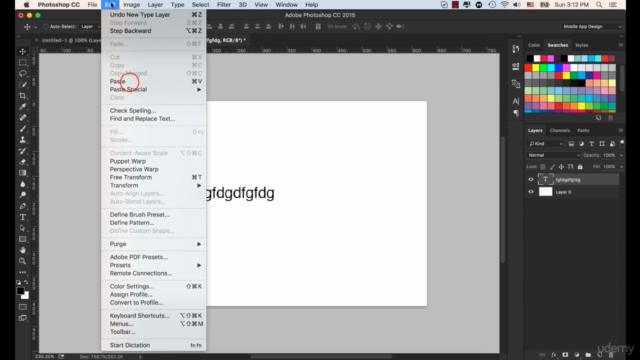Image resolution: width=640 pixels, height=360 pixels.
Task: Toggle the Auto-Select checkbox
Action: 46,27
